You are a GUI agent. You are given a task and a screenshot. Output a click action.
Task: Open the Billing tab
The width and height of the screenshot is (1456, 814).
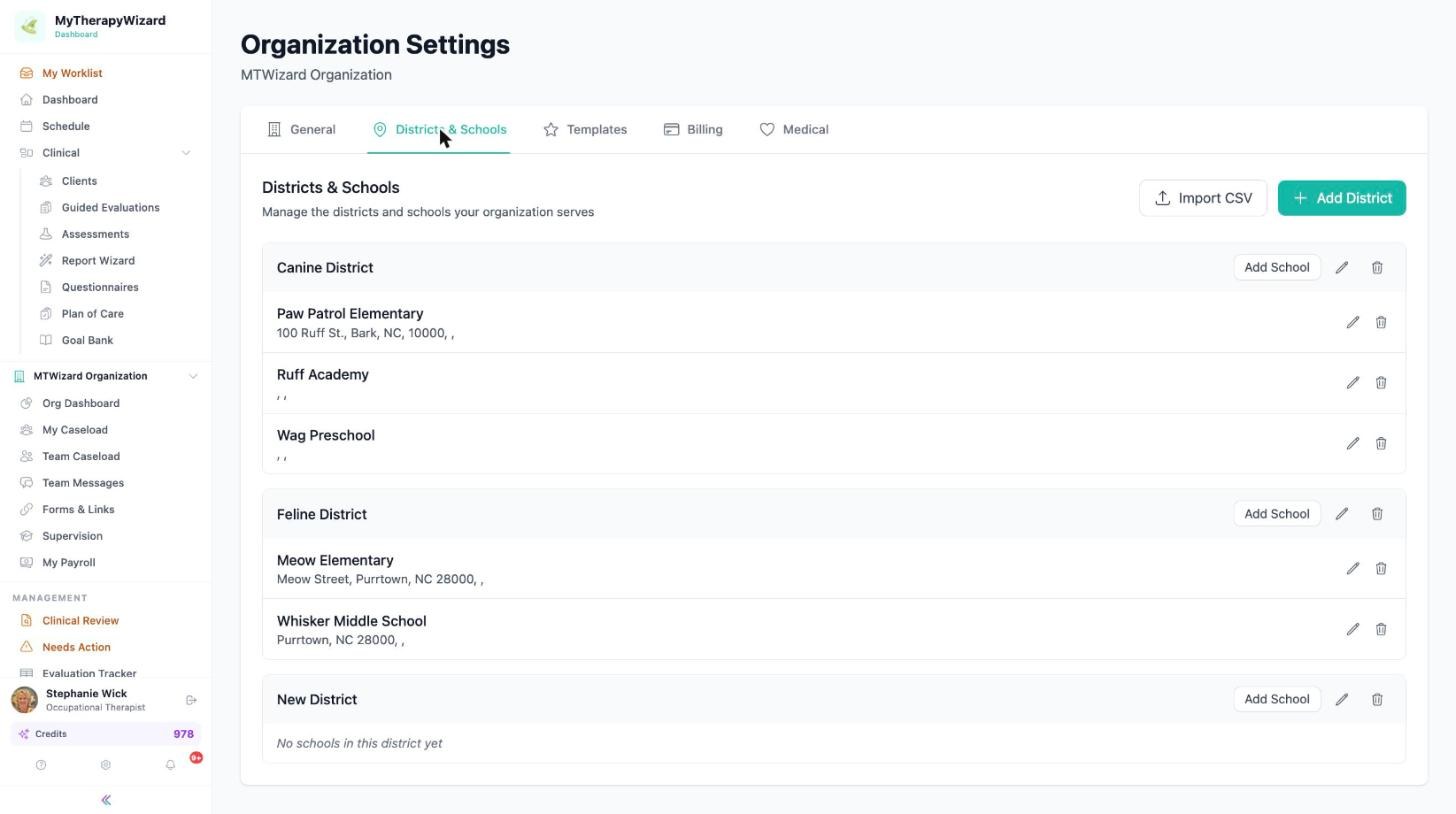tap(693, 130)
